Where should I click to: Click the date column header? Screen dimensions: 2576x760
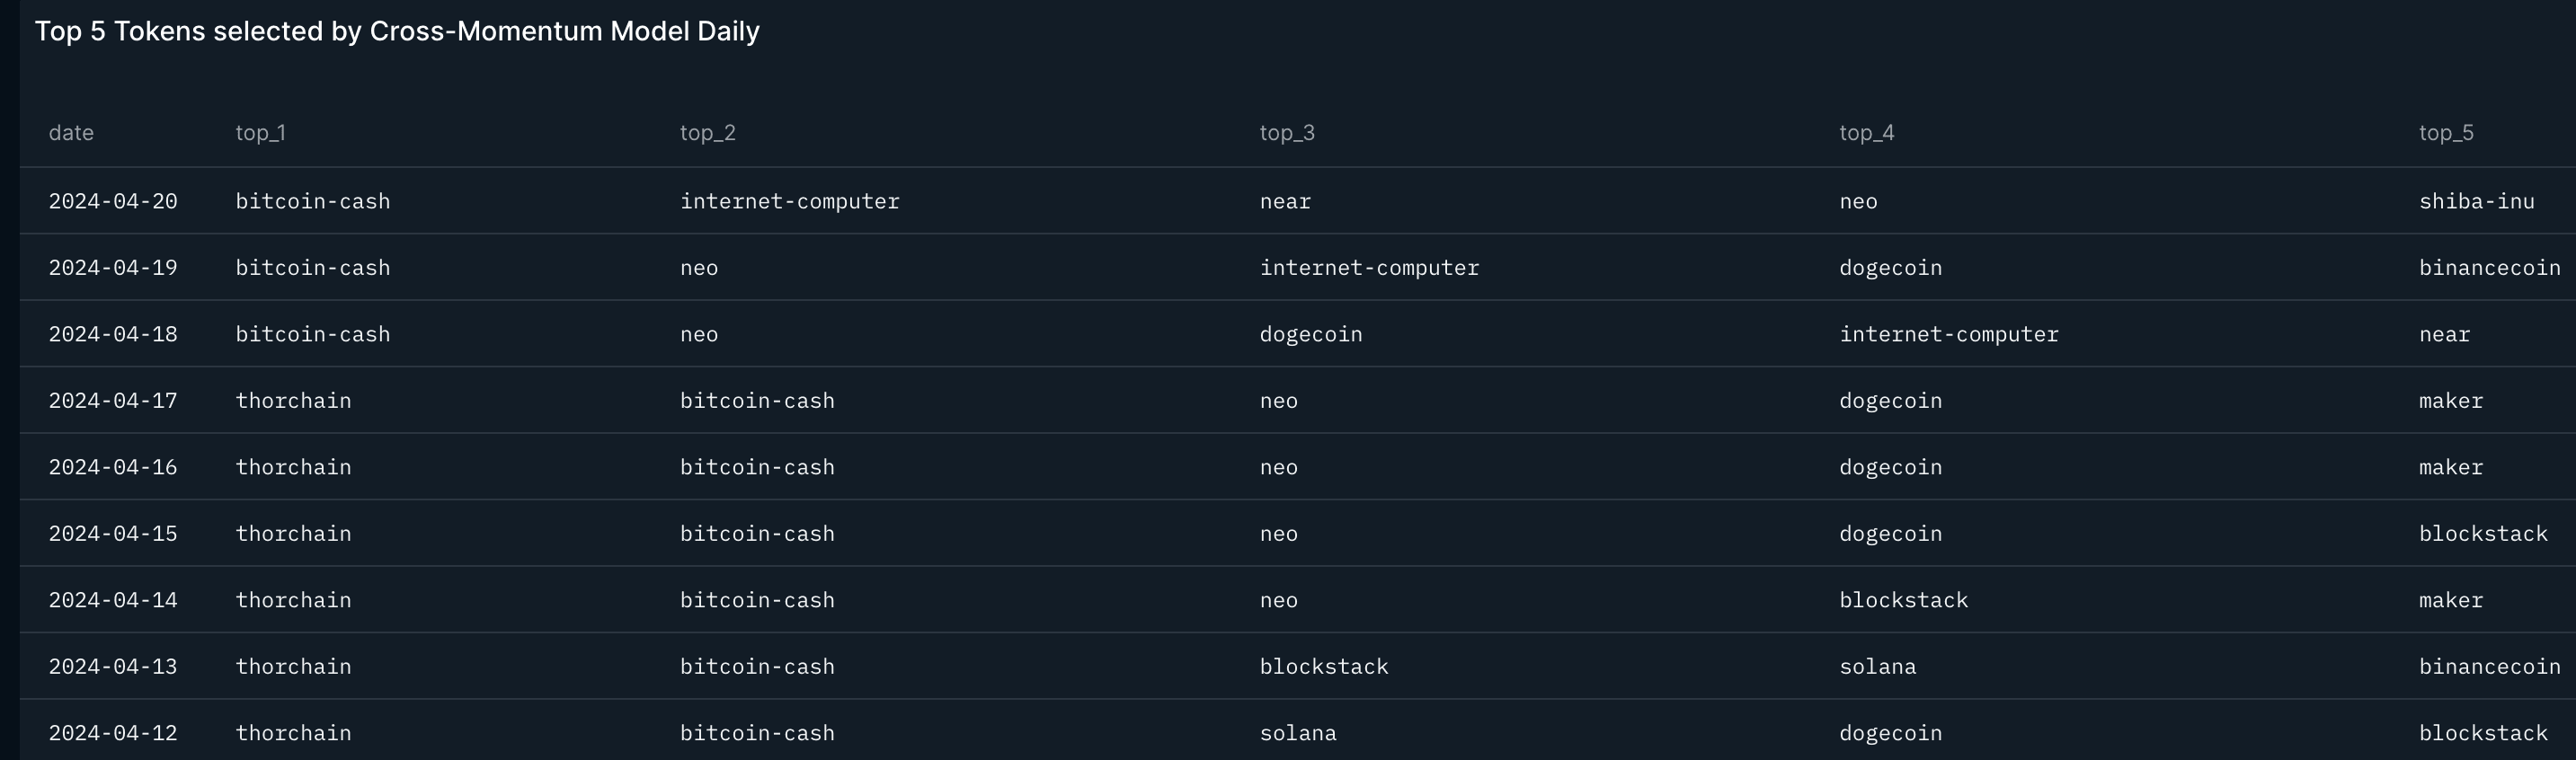(71, 133)
